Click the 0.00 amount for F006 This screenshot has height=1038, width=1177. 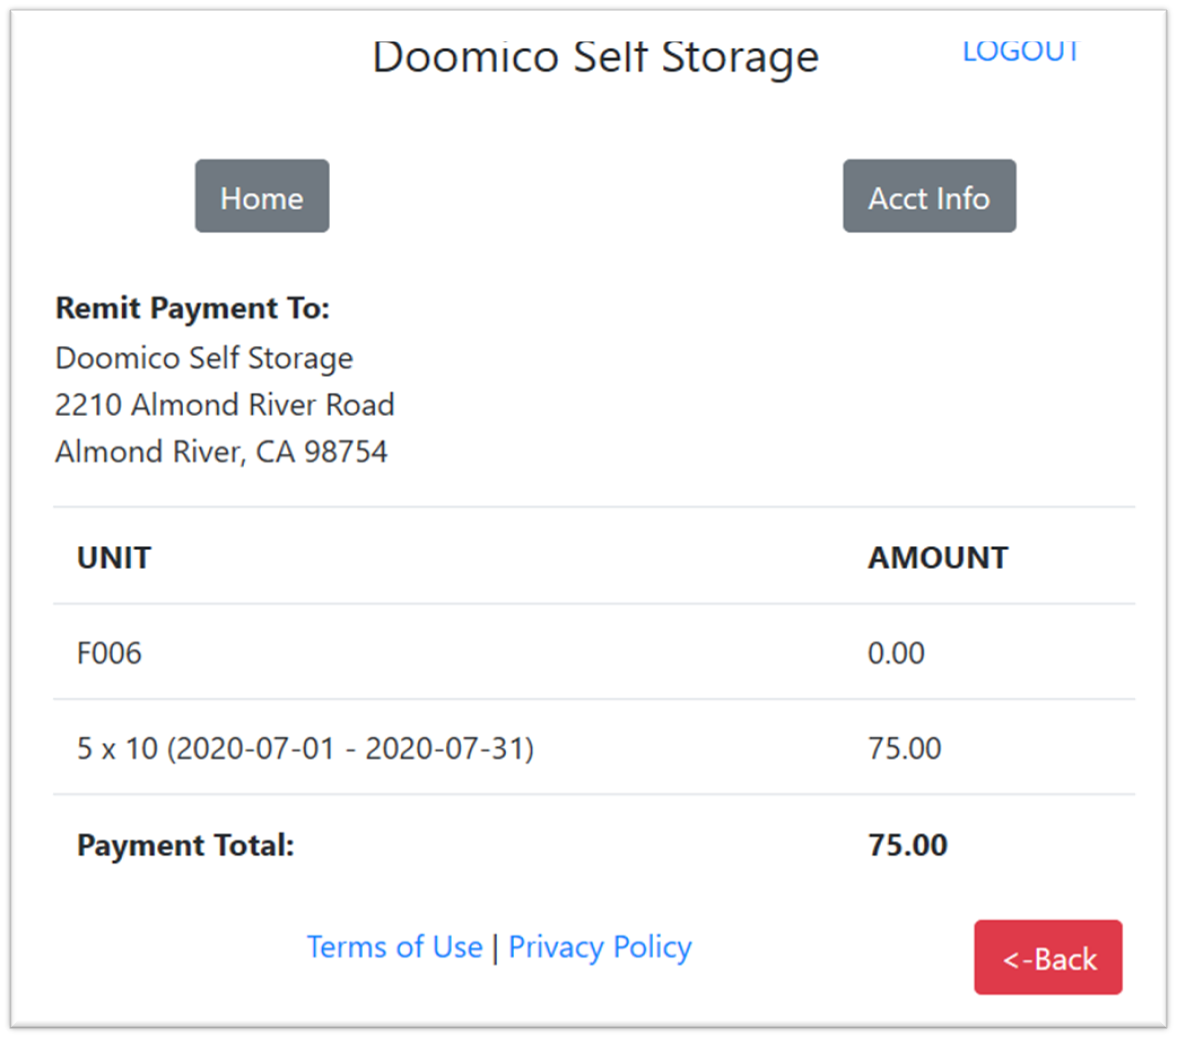[896, 653]
